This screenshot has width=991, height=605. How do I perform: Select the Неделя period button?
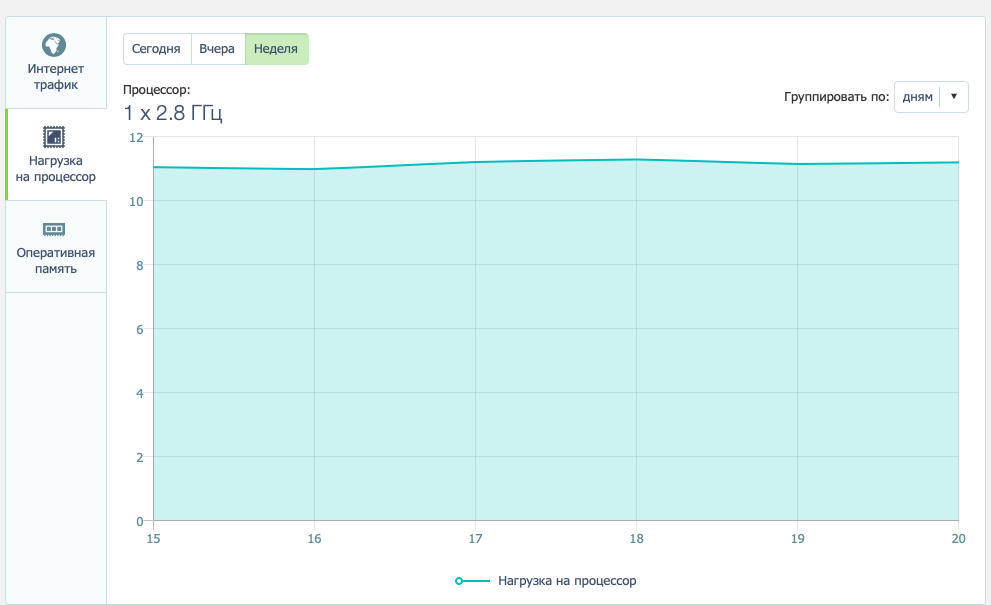(276, 49)
